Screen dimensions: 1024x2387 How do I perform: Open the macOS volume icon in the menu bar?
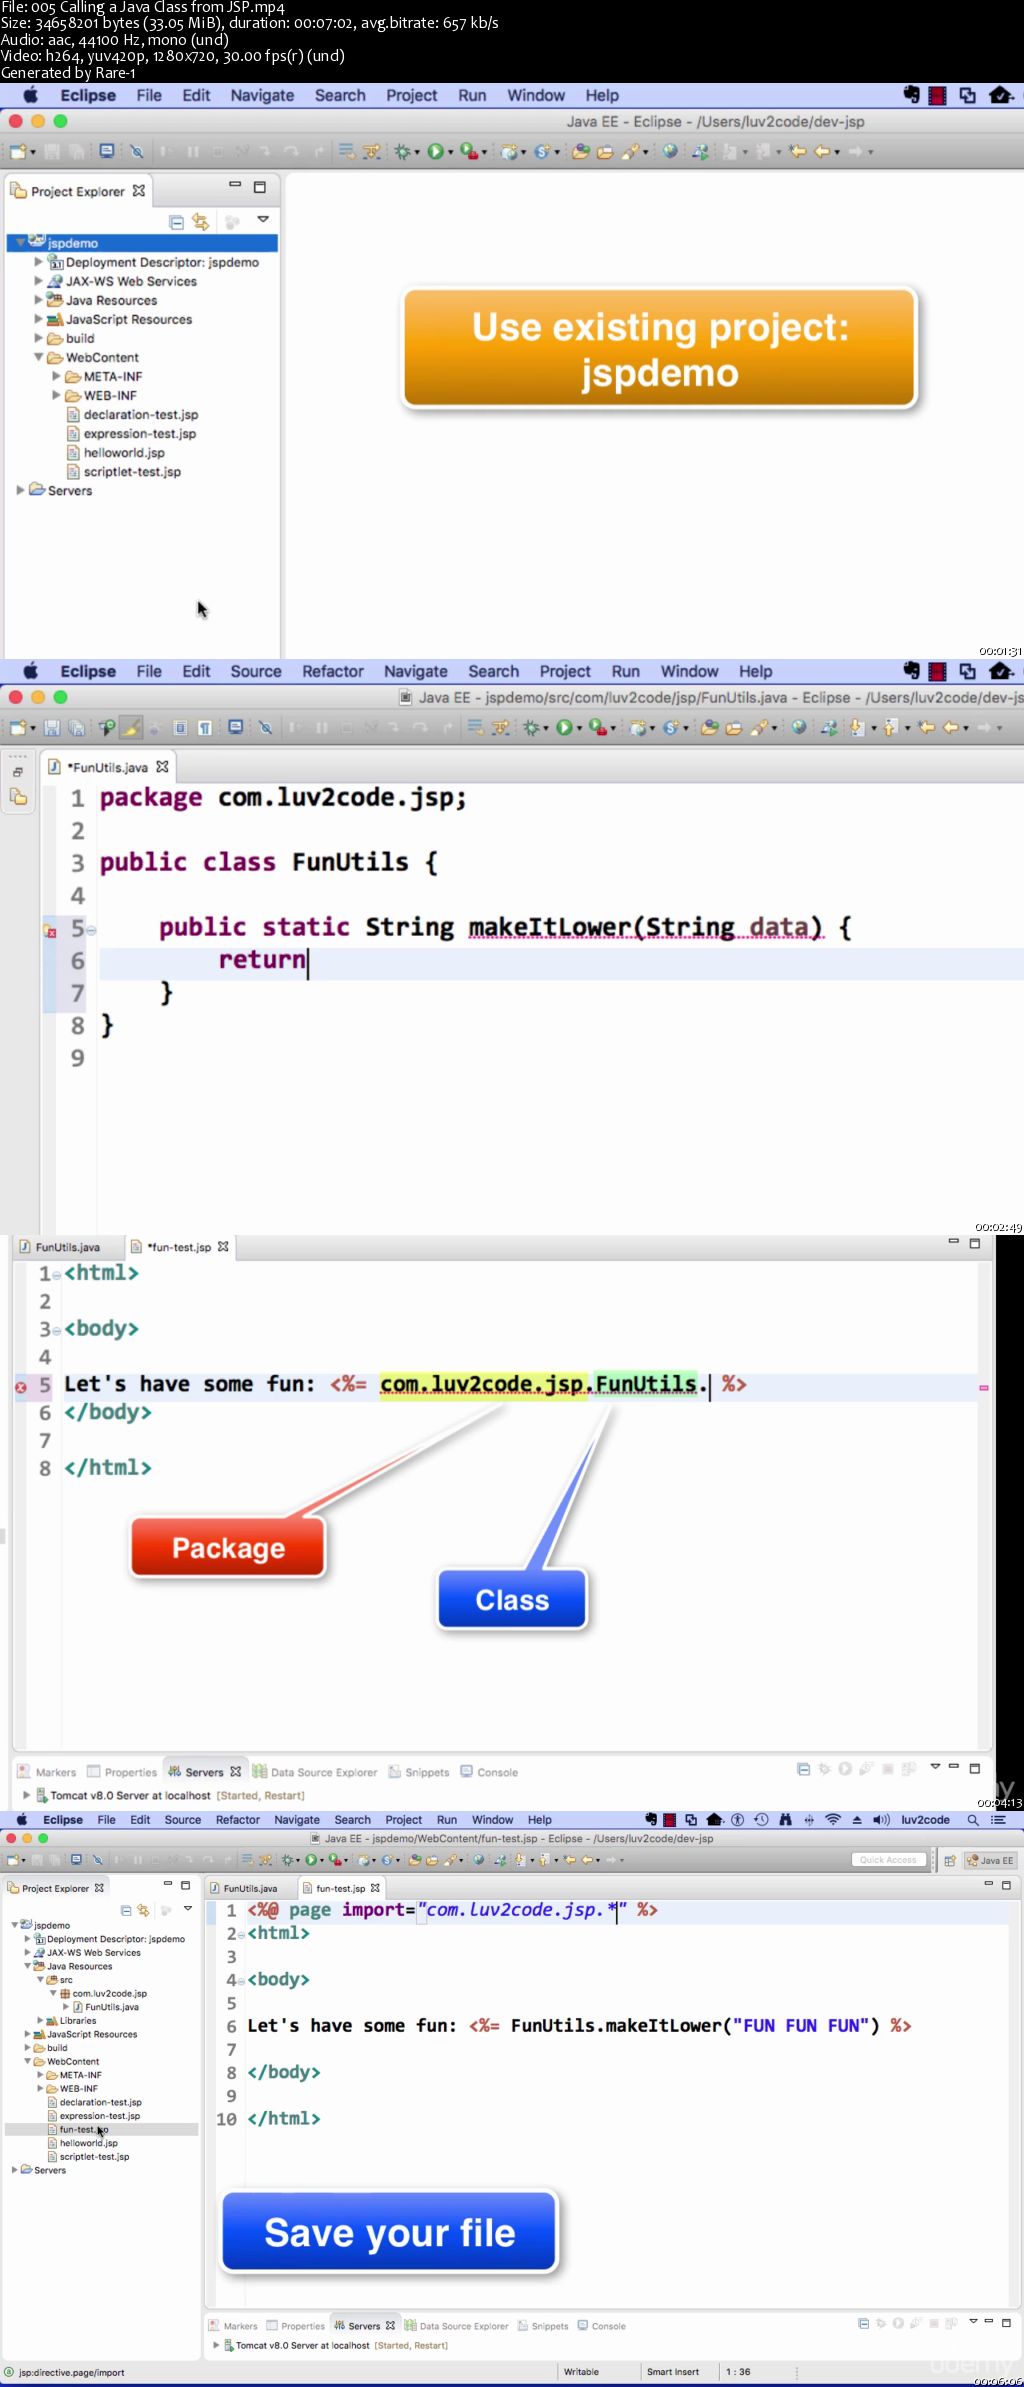point(881,1820)
